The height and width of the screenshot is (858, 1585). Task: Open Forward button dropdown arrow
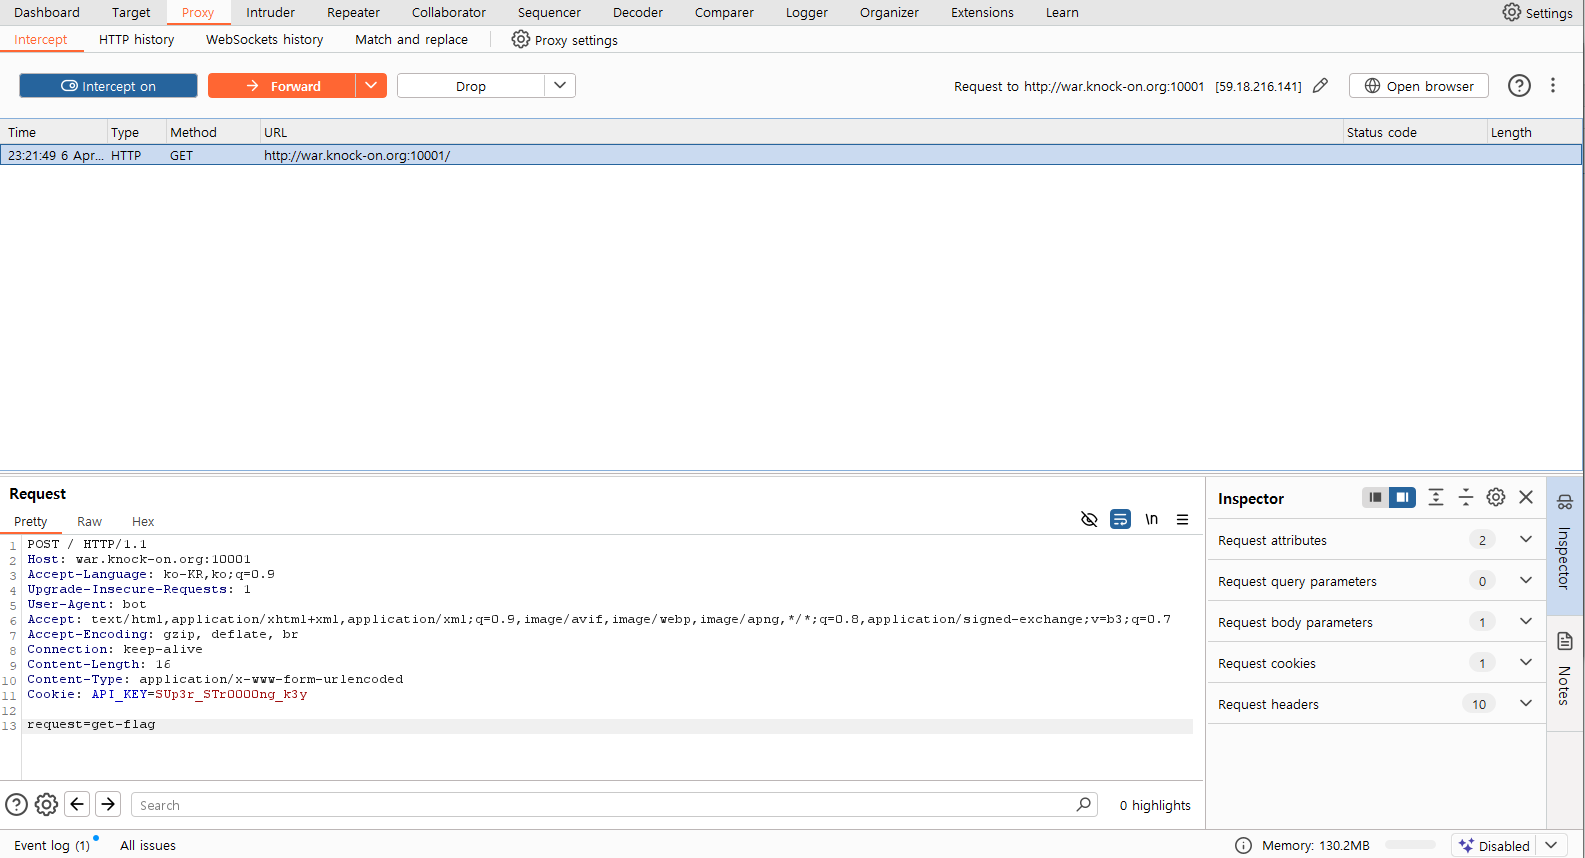coord(371,86)
